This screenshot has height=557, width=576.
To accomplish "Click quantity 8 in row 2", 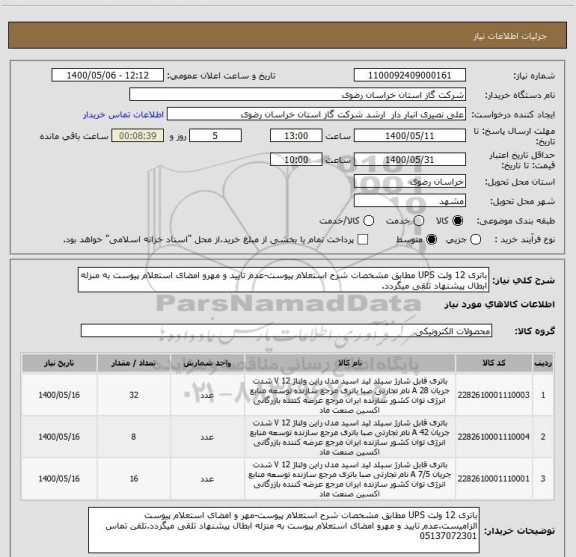I will pos(134,437).
